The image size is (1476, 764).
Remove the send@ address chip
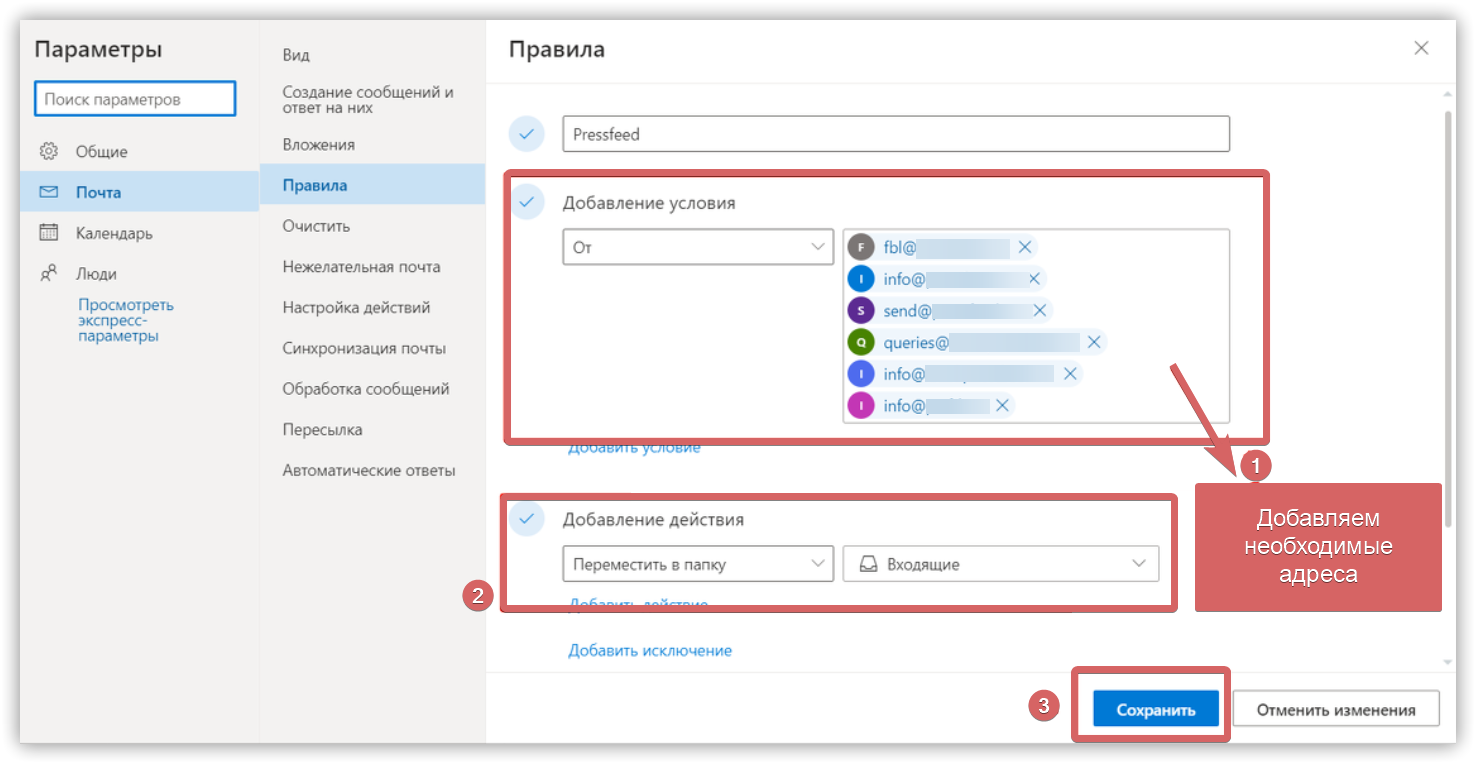[x=1039, y=311]
